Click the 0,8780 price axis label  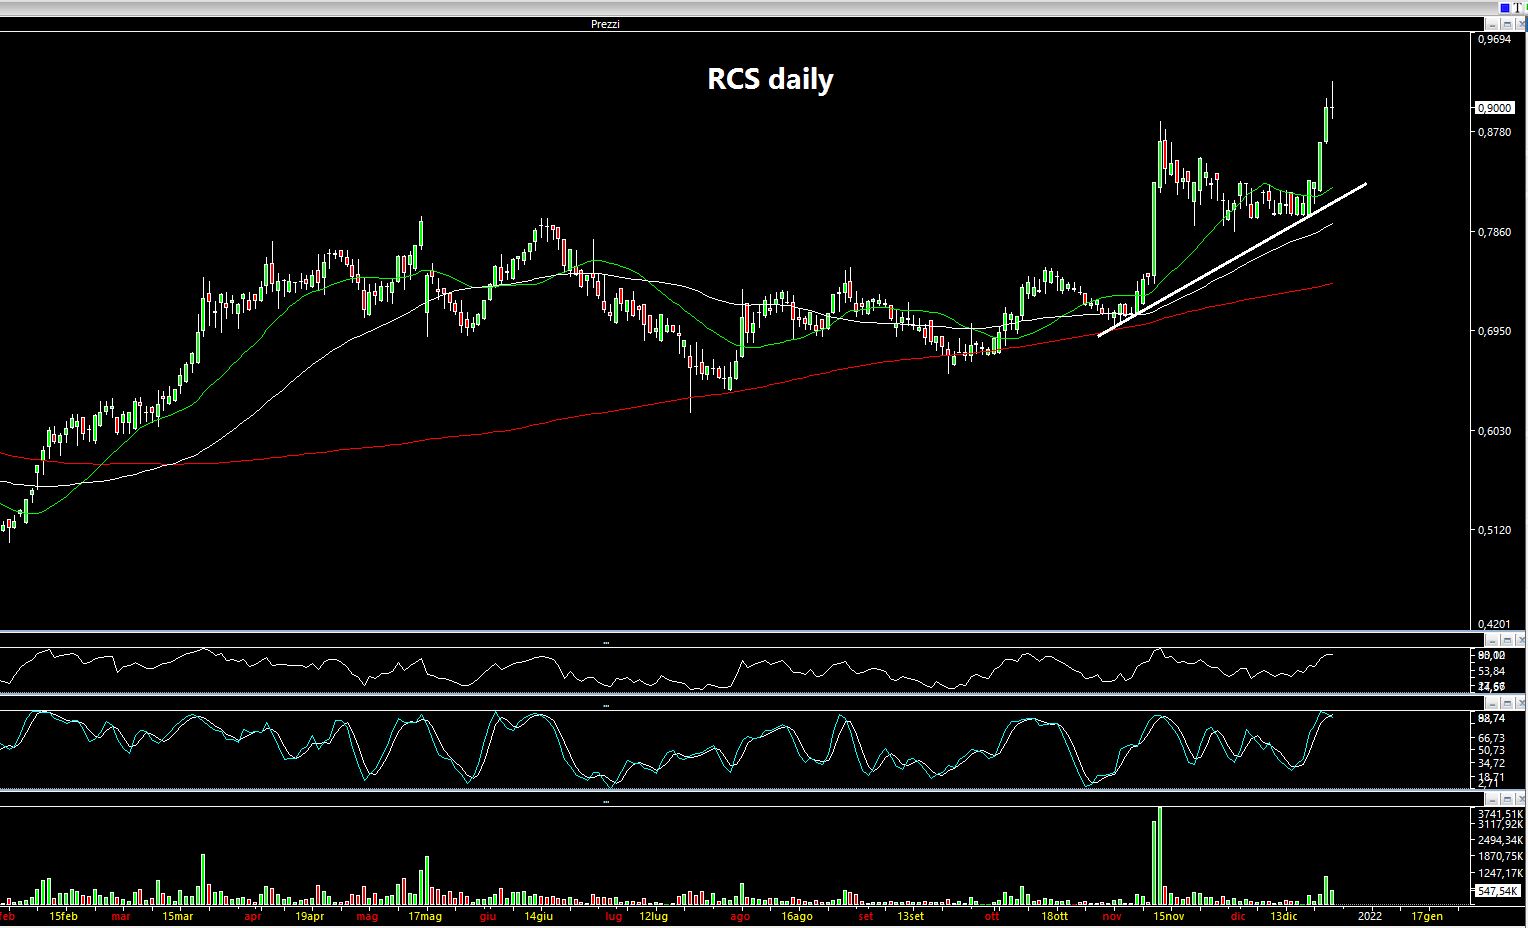[x=1494, y=132]
